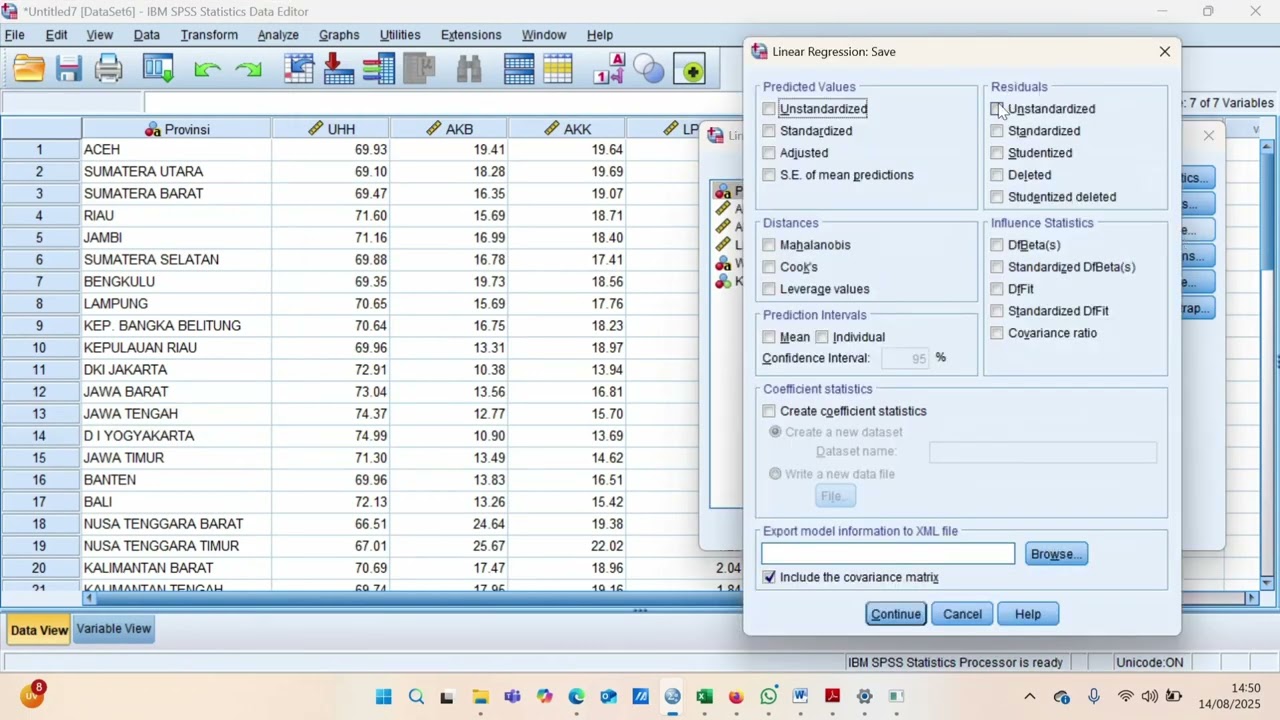Image resolution: width=1280 pixels, height=720 pixels.
Task: Click Browse for XML export file
Action: 1056,554
